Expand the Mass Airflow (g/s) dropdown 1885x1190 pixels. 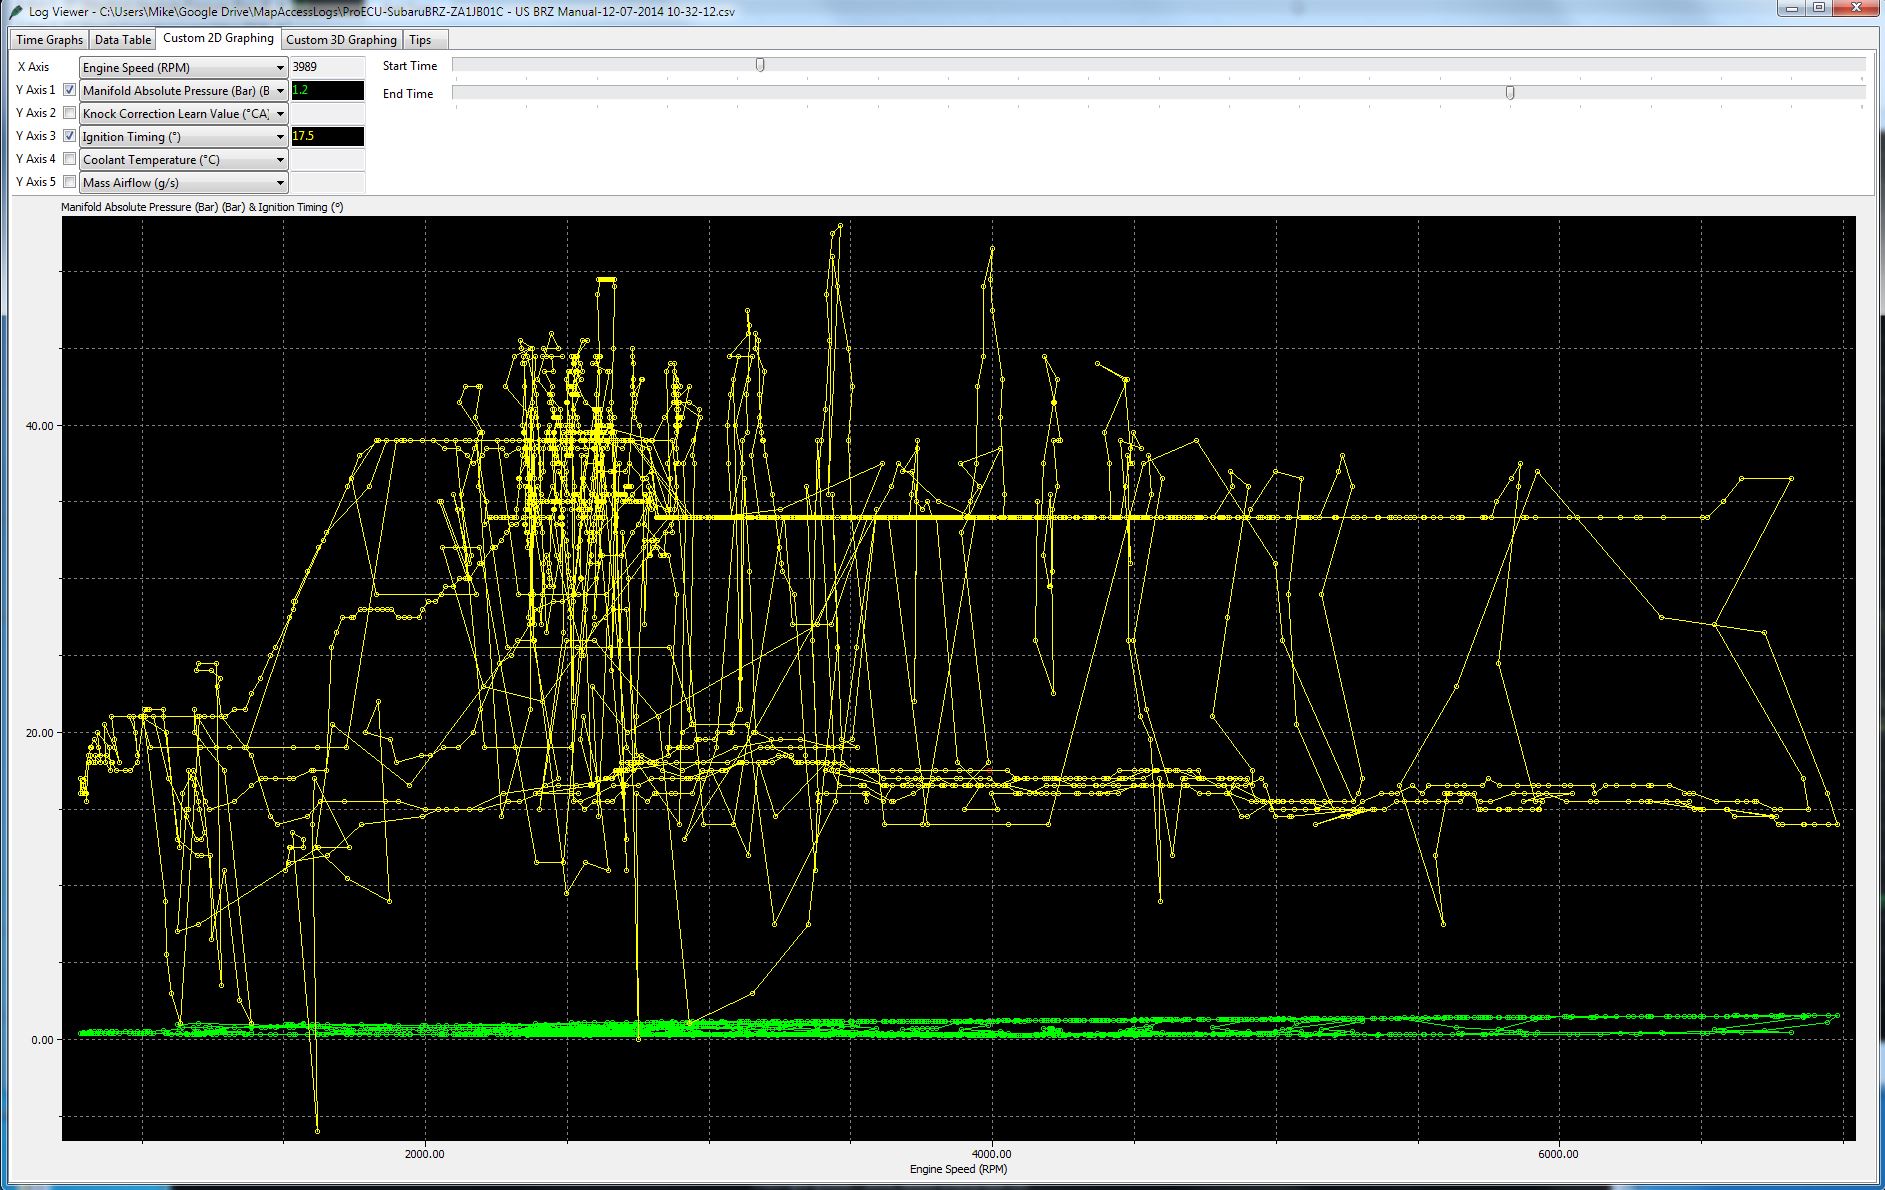(x=184, y=183)
